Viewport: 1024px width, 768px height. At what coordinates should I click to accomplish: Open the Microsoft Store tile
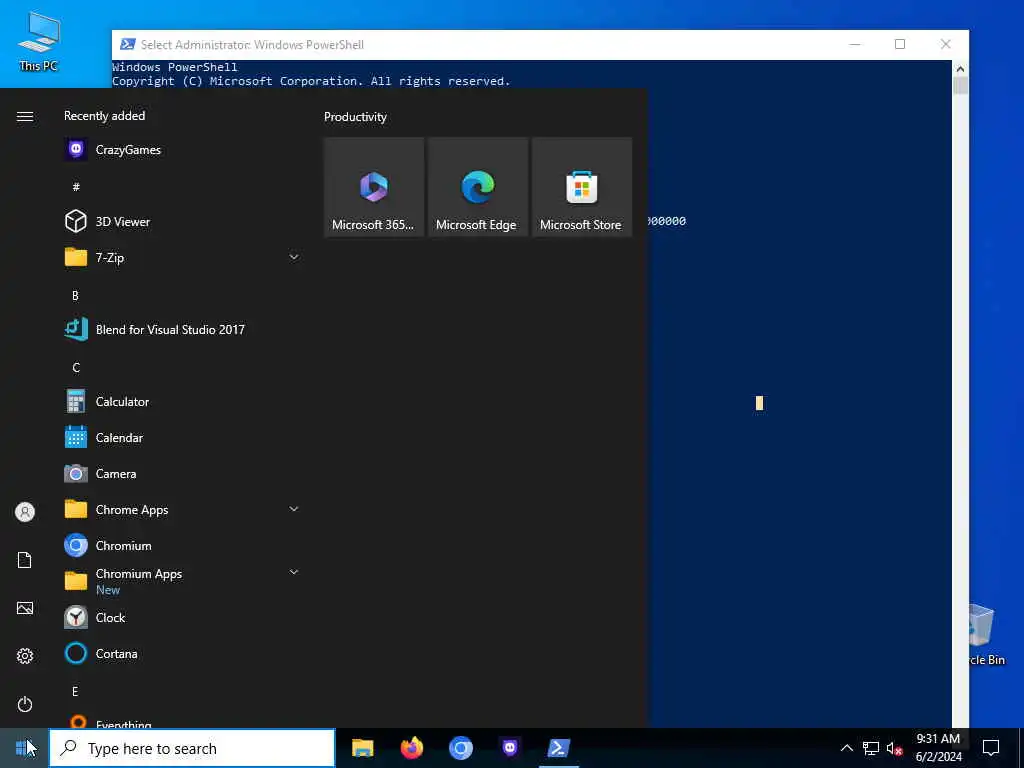pyautogui.click(x=582, y=187)
